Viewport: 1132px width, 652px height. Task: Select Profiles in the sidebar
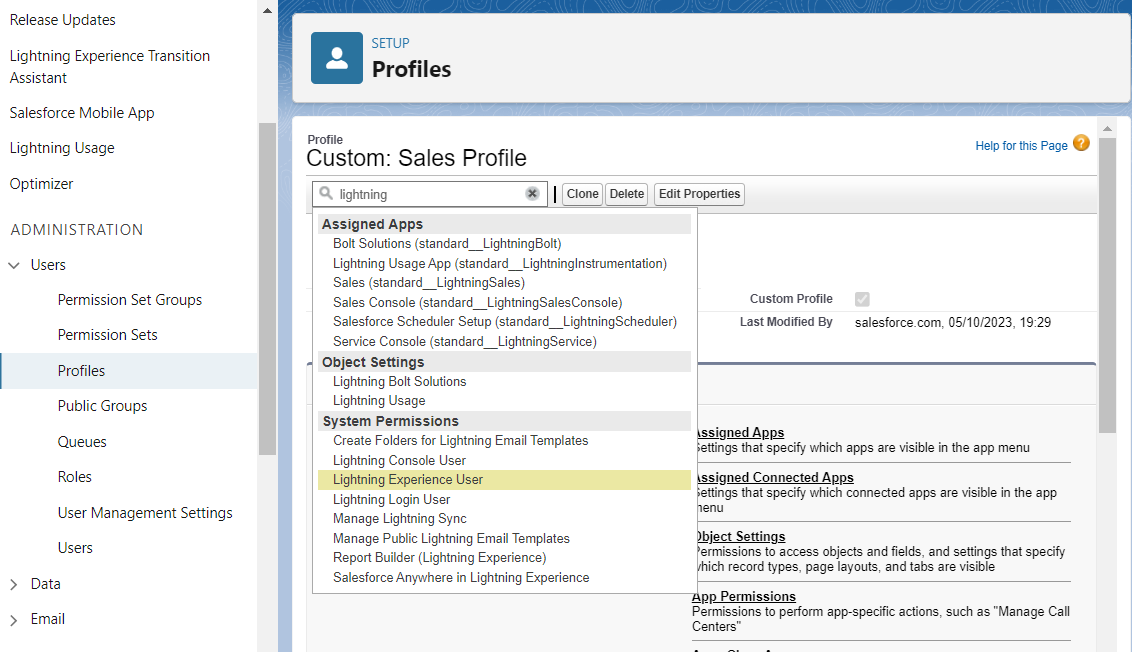(129, 371)
